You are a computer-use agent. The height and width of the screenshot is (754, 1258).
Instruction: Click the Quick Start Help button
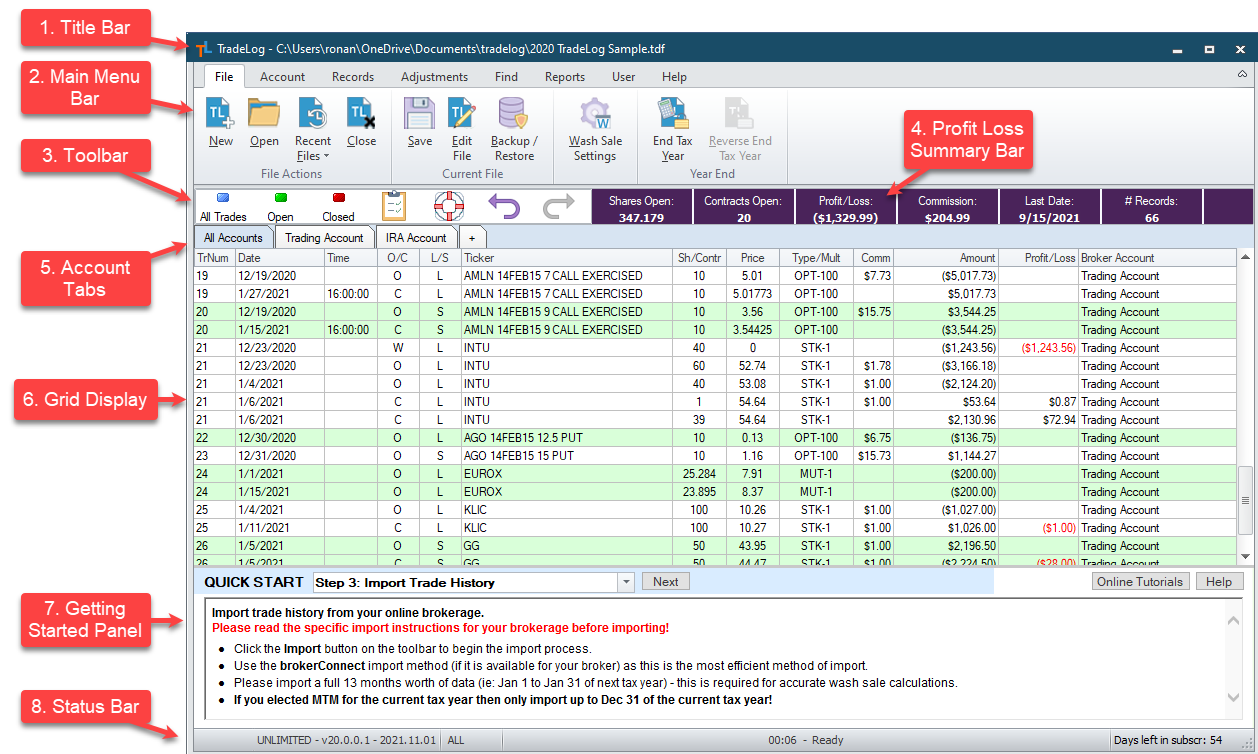[x=1218, y=582]
